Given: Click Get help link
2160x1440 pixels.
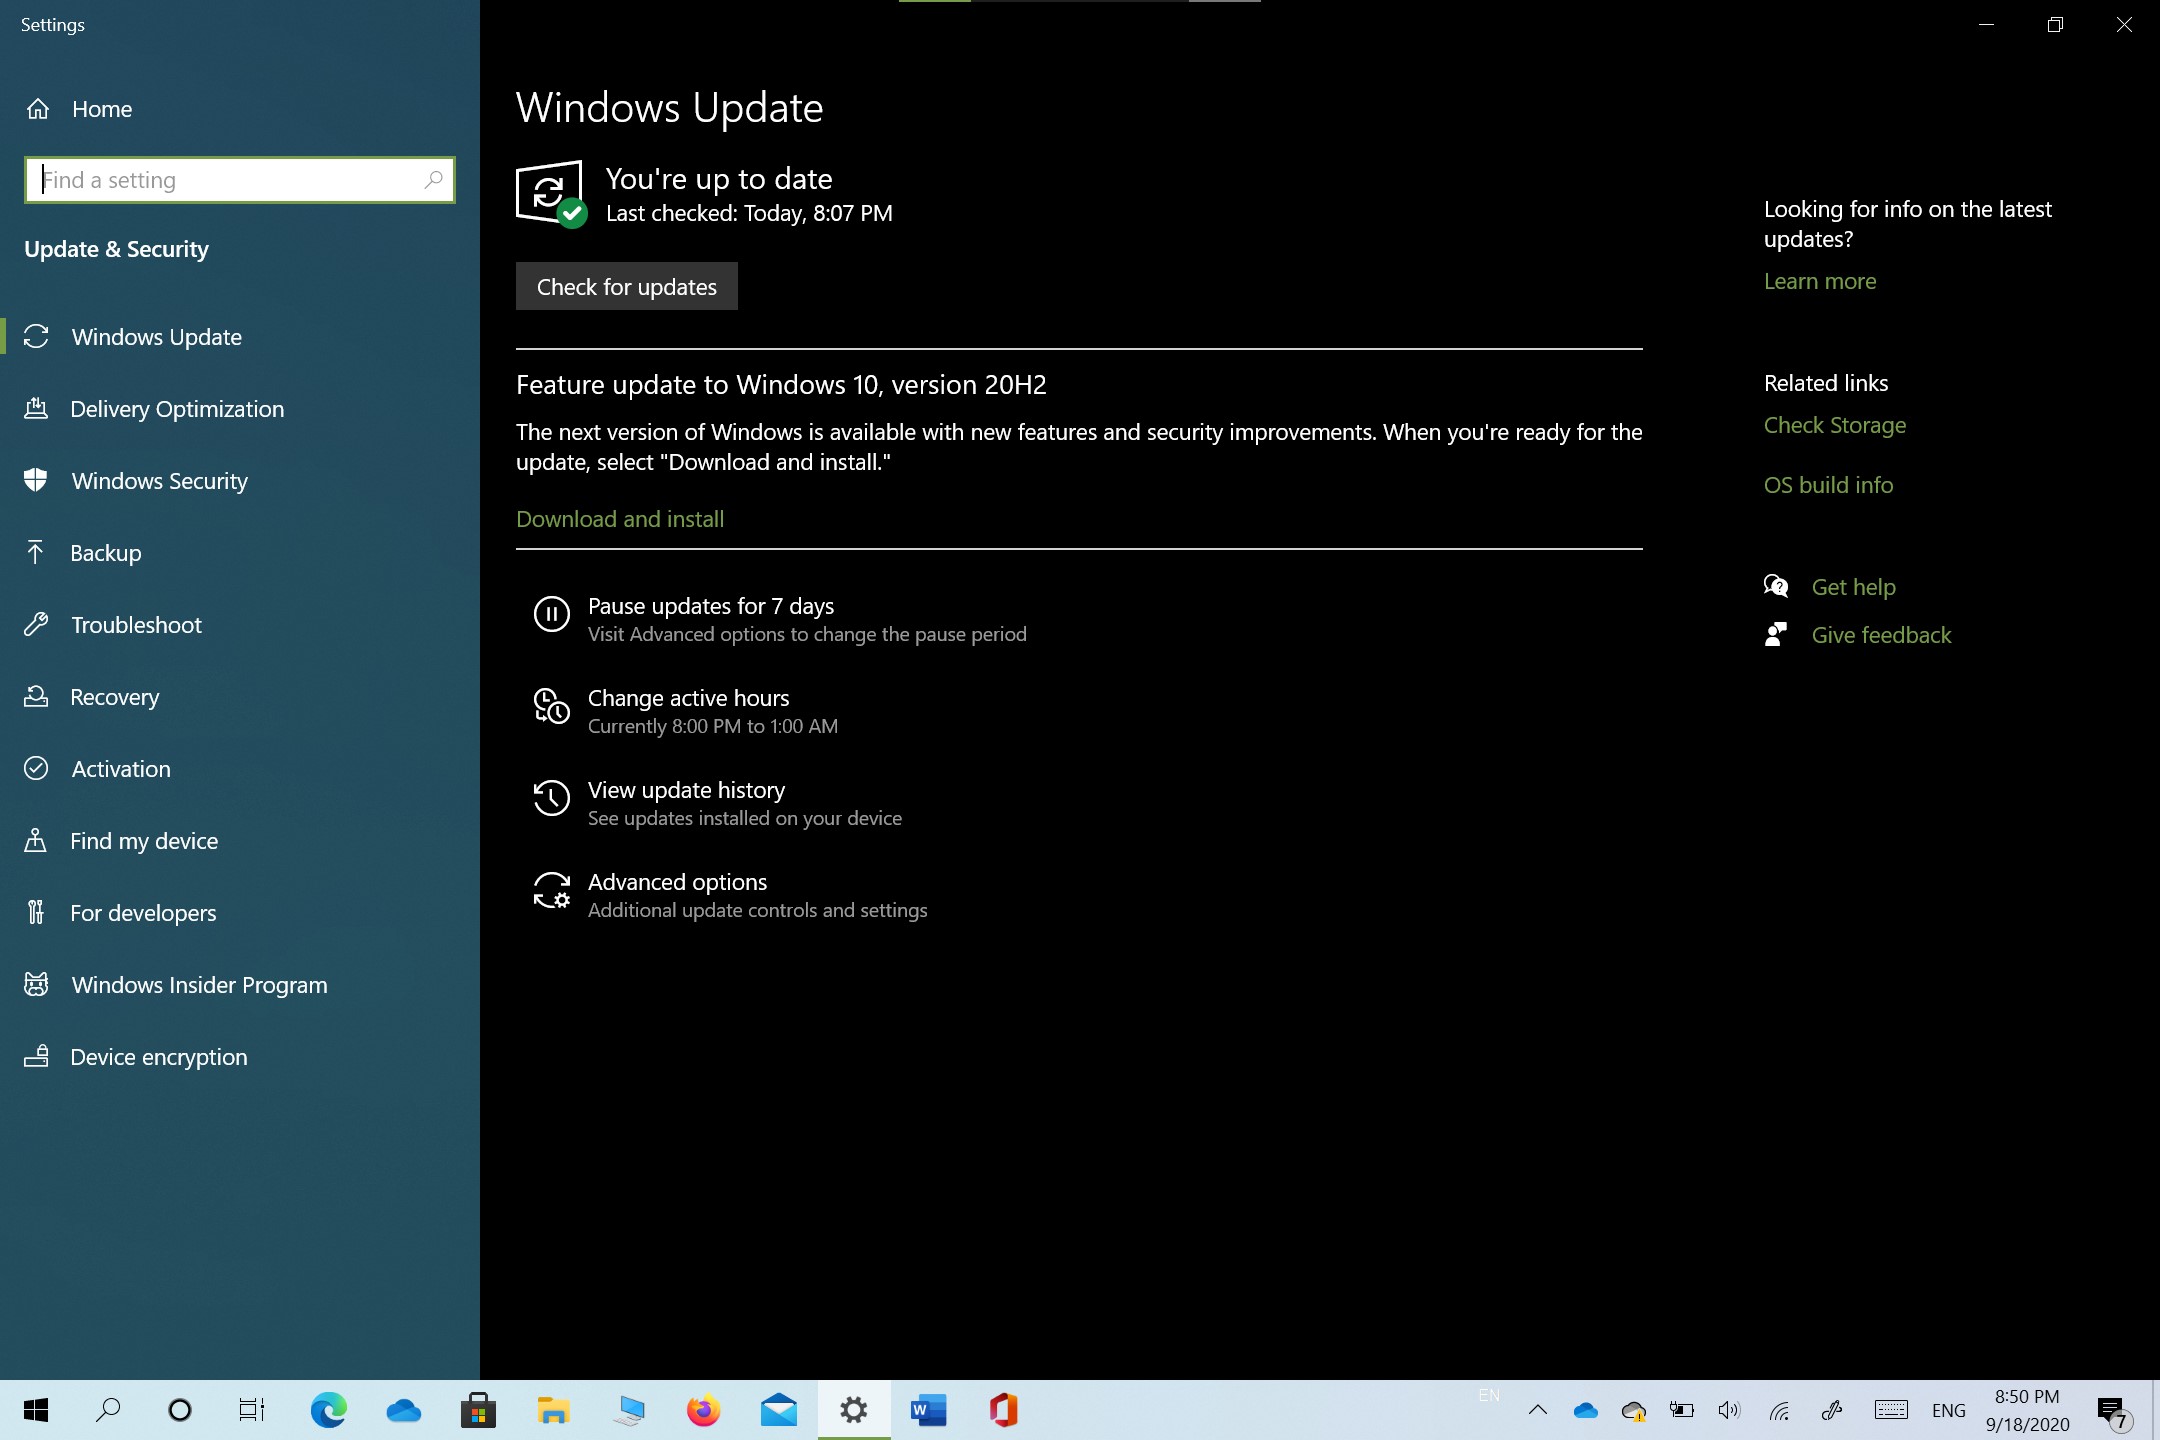Looking at the screenshot, I should tap(1854, 587).
